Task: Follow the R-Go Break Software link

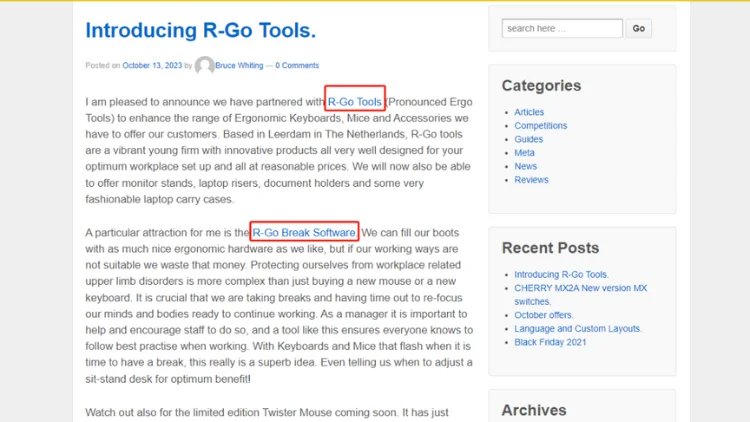Action: [304, 233]
